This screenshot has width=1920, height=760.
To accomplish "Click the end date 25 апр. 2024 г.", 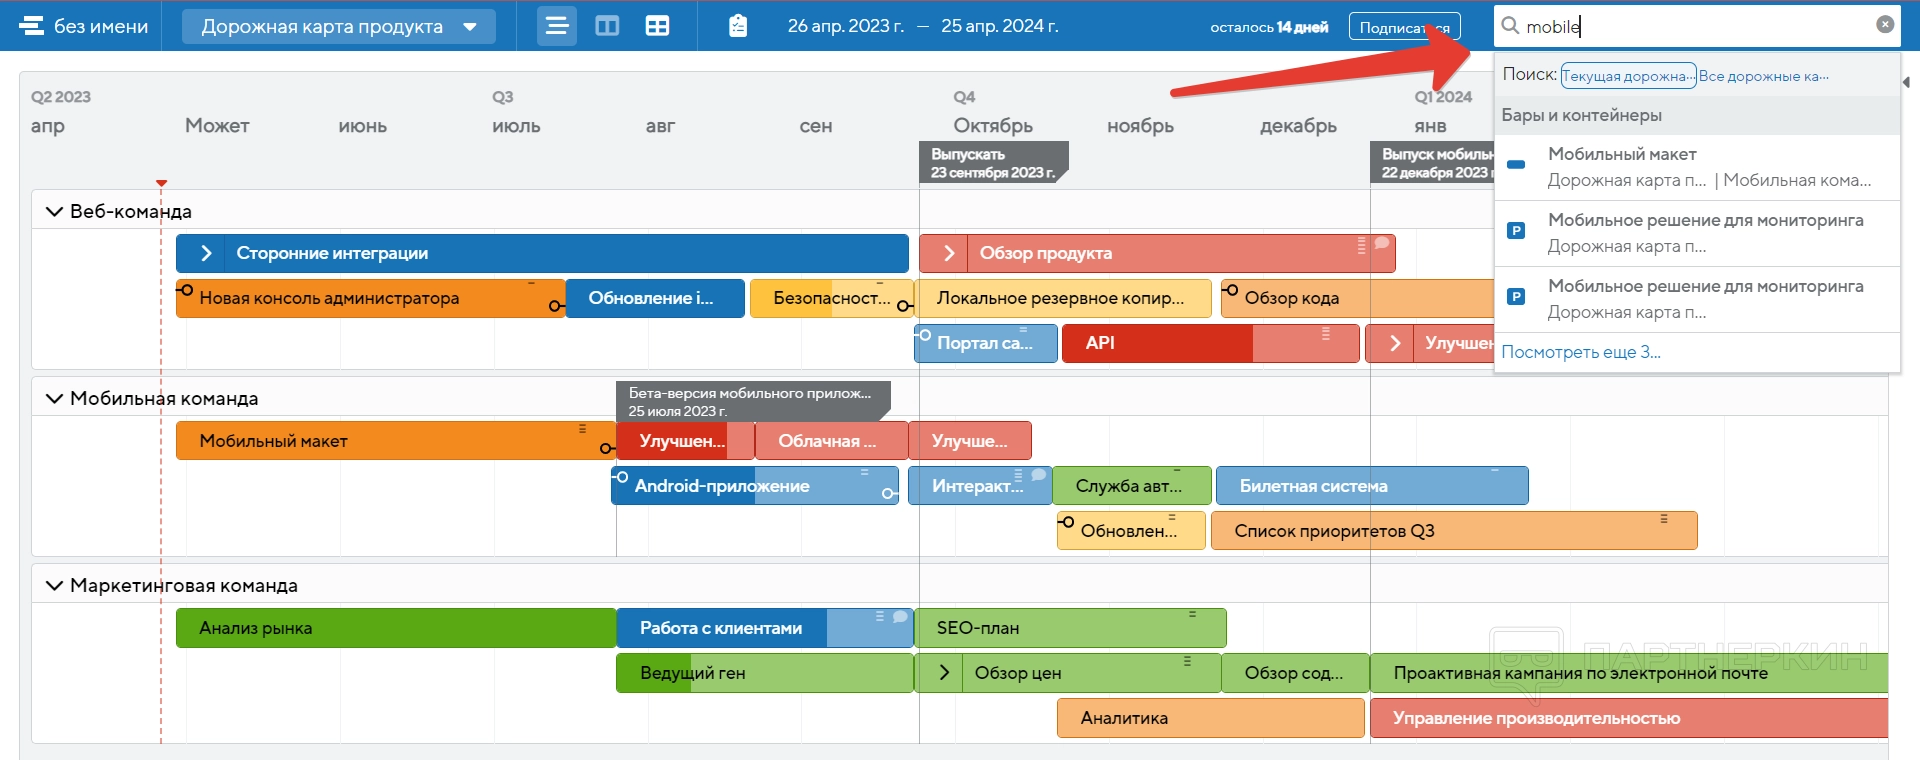I will (1000, 26).
